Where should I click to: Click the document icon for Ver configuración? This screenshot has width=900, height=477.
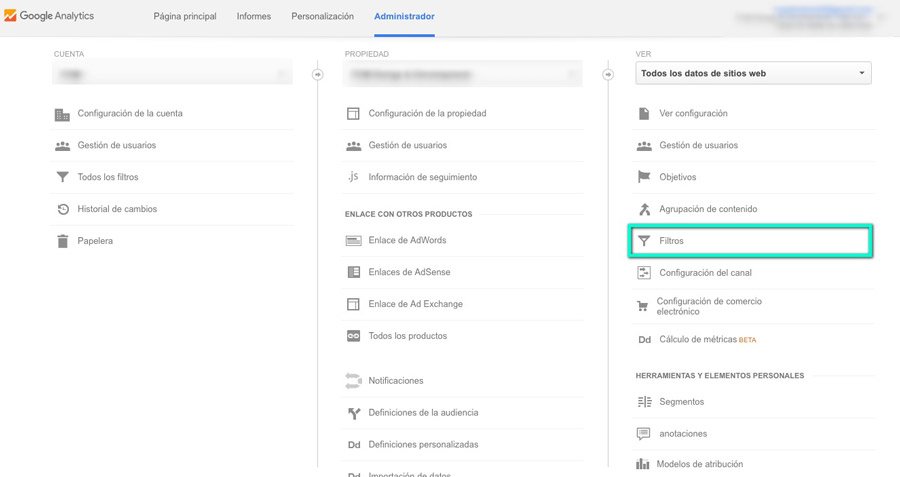coord(644,114)
